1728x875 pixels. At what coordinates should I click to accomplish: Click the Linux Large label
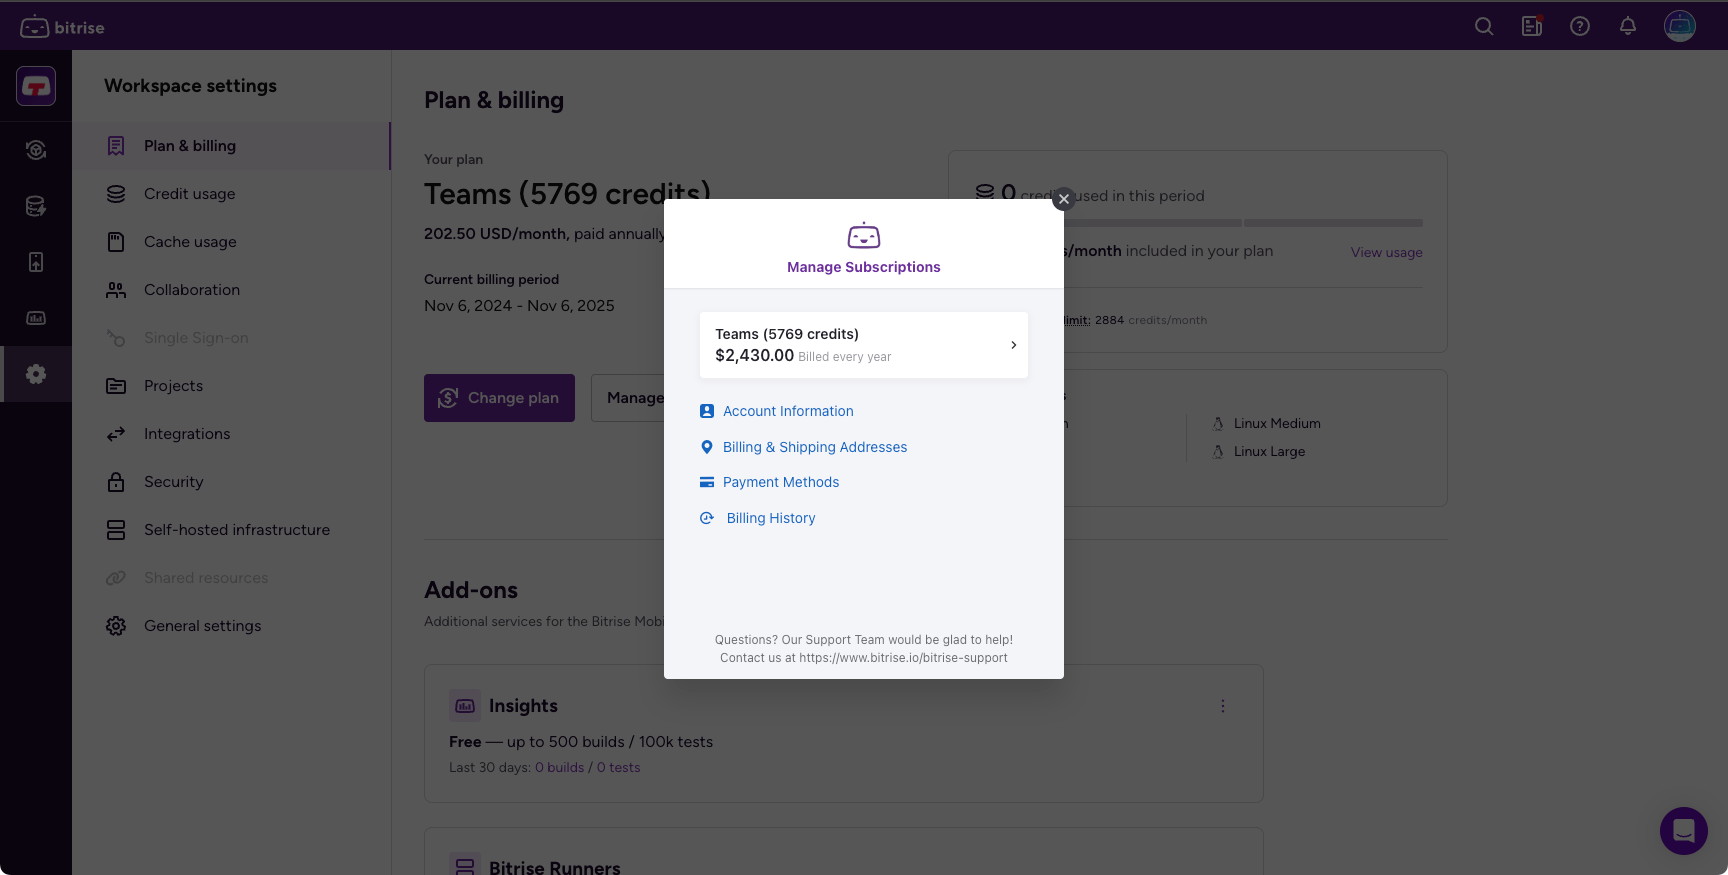click(x=1269, y=451)
